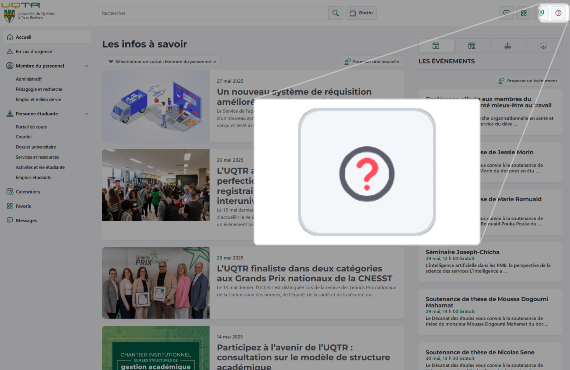Collapse the 'Membre du personnel' section chevron
Image resolution: width=570 pixels, height=370 pixels.
point(86,66)
